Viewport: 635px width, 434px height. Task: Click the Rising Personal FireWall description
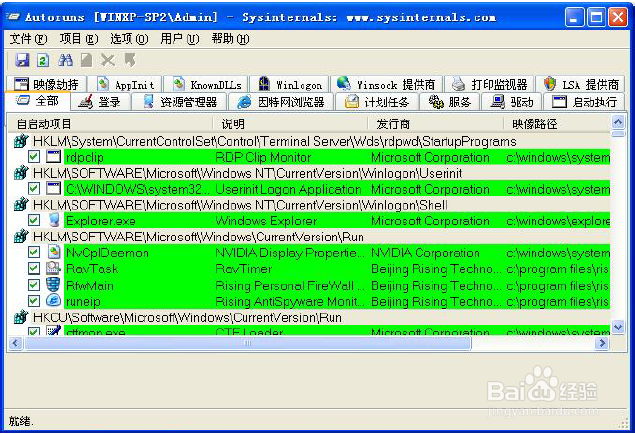pos(290,285)
